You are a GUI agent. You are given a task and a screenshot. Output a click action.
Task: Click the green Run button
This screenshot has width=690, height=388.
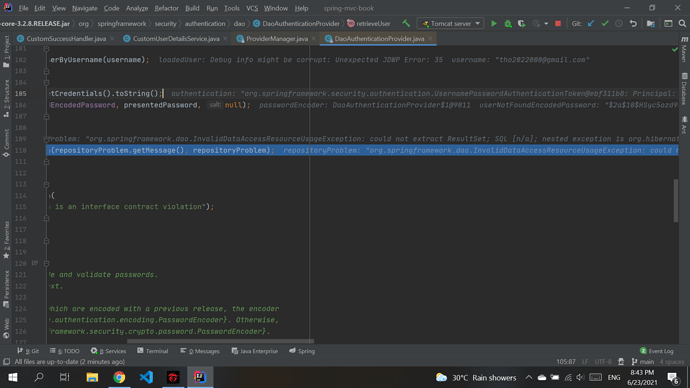pyautogui.click(x=494, y=24)
